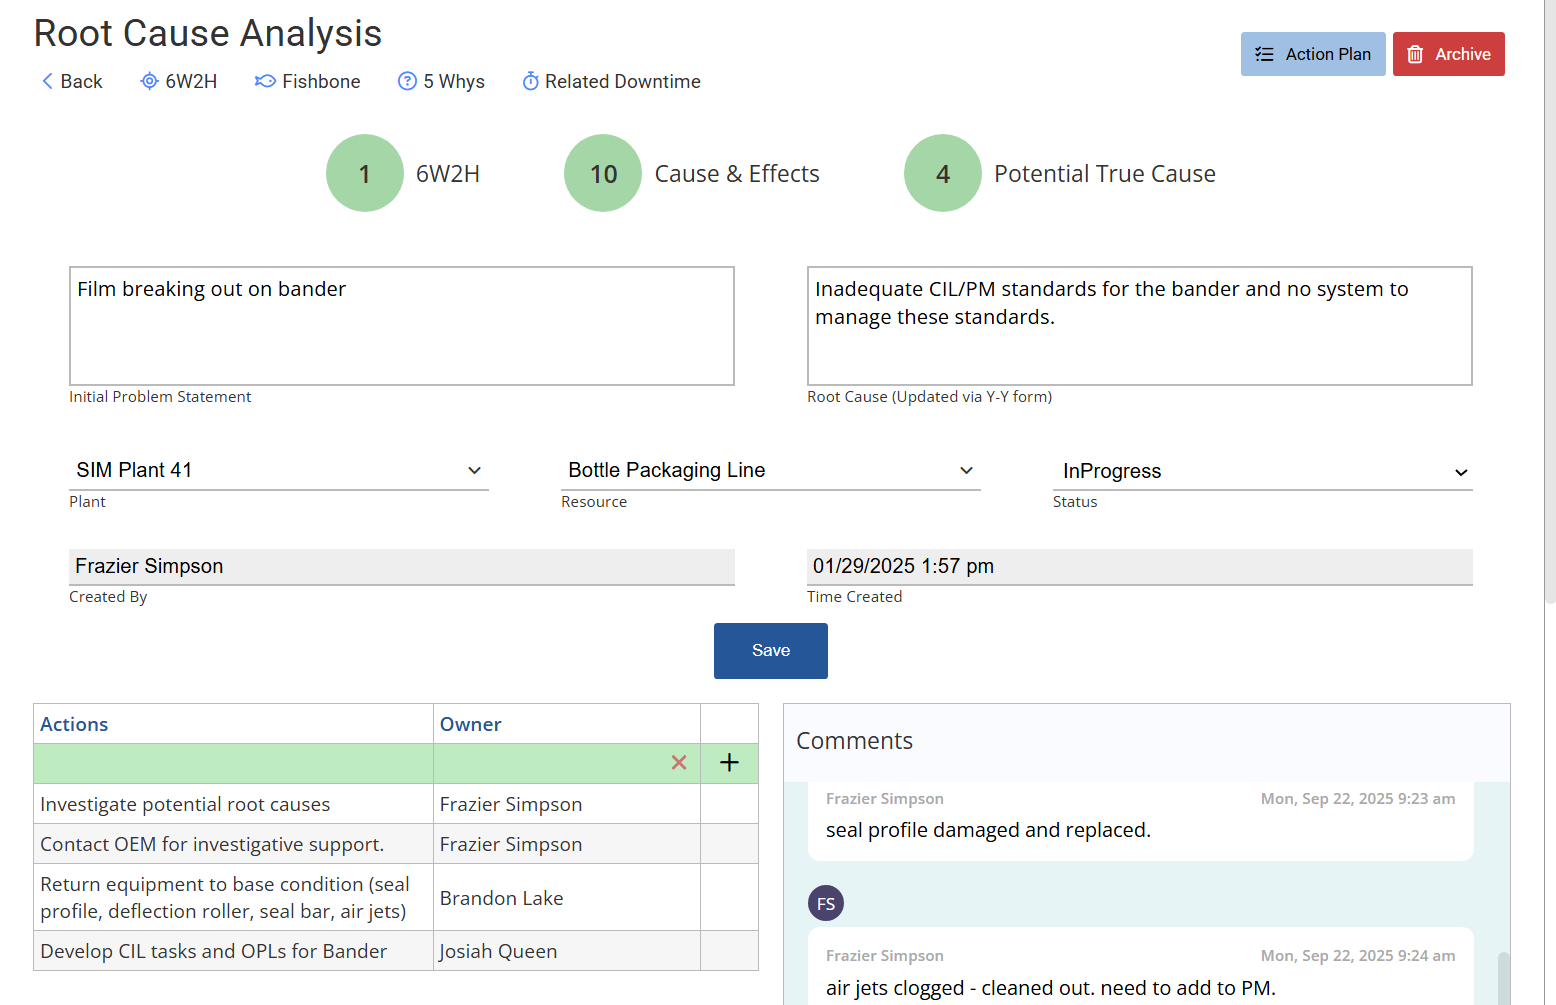Open the 6W2H target icon link

coord(149,81)
